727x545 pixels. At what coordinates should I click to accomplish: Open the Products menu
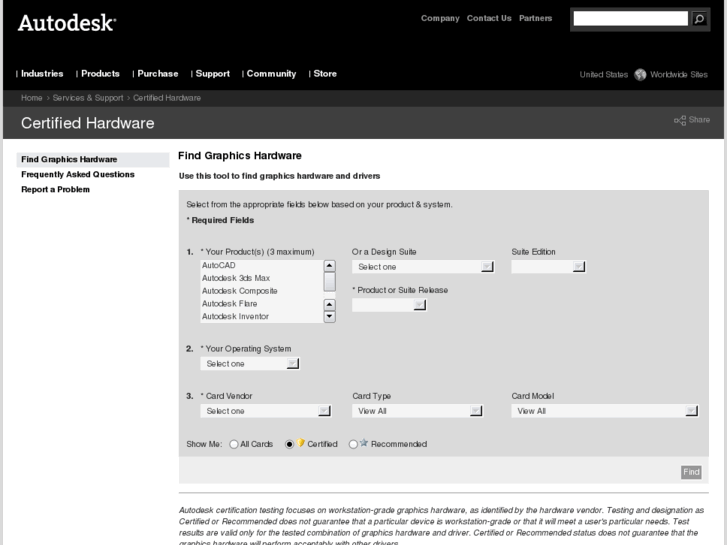pyautogui.click(x=100, y=74)
